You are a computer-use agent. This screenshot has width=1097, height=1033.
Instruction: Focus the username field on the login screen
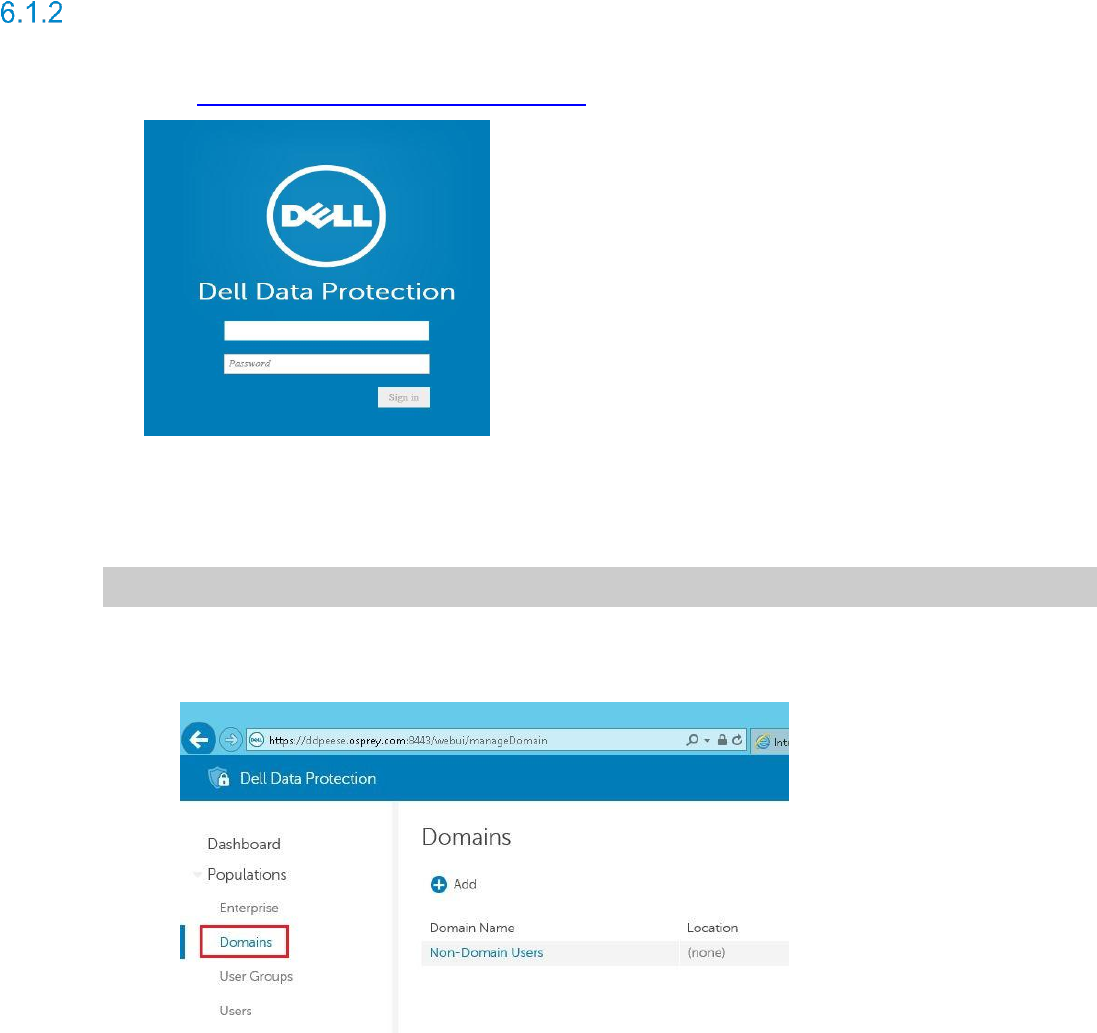(326, 331)
